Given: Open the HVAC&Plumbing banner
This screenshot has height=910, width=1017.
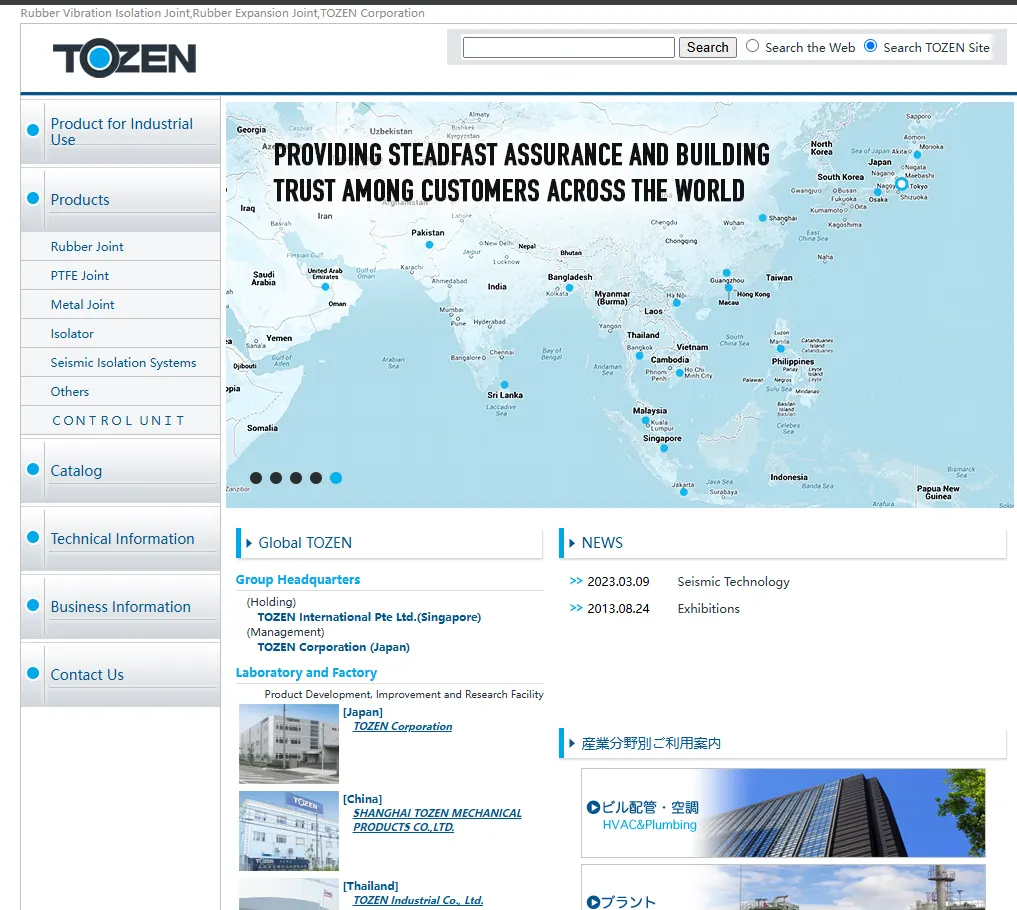Looking at the screenshot, I should point(783,813).
